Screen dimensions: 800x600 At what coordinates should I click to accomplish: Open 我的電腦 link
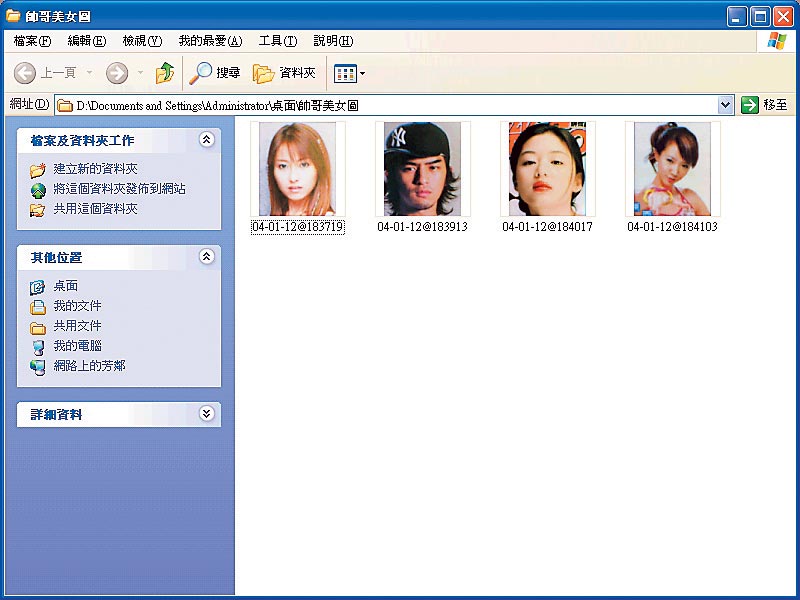(x=78, y=345)
